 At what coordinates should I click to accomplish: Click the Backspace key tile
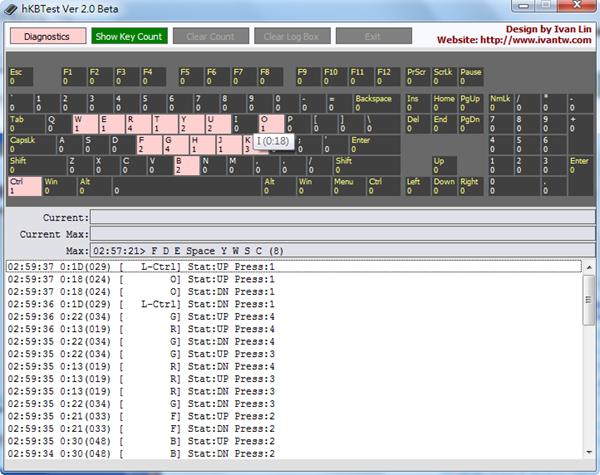point(376,103)
